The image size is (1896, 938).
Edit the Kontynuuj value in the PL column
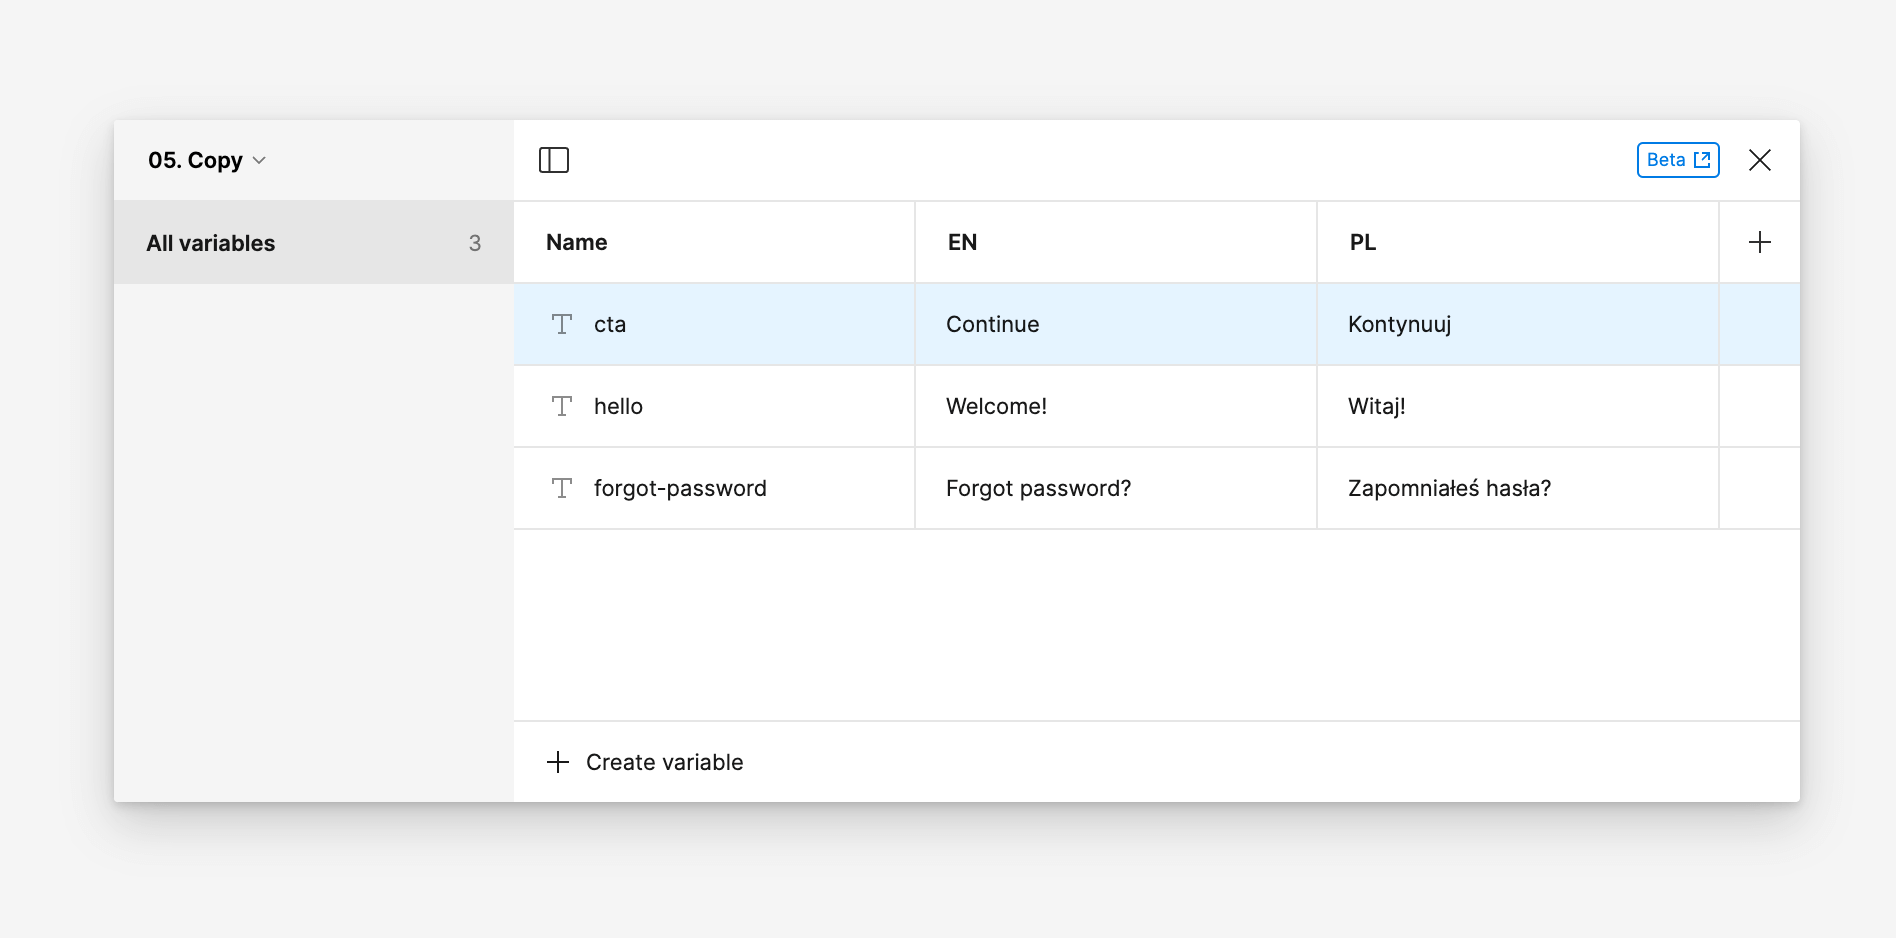(1398, 324)
